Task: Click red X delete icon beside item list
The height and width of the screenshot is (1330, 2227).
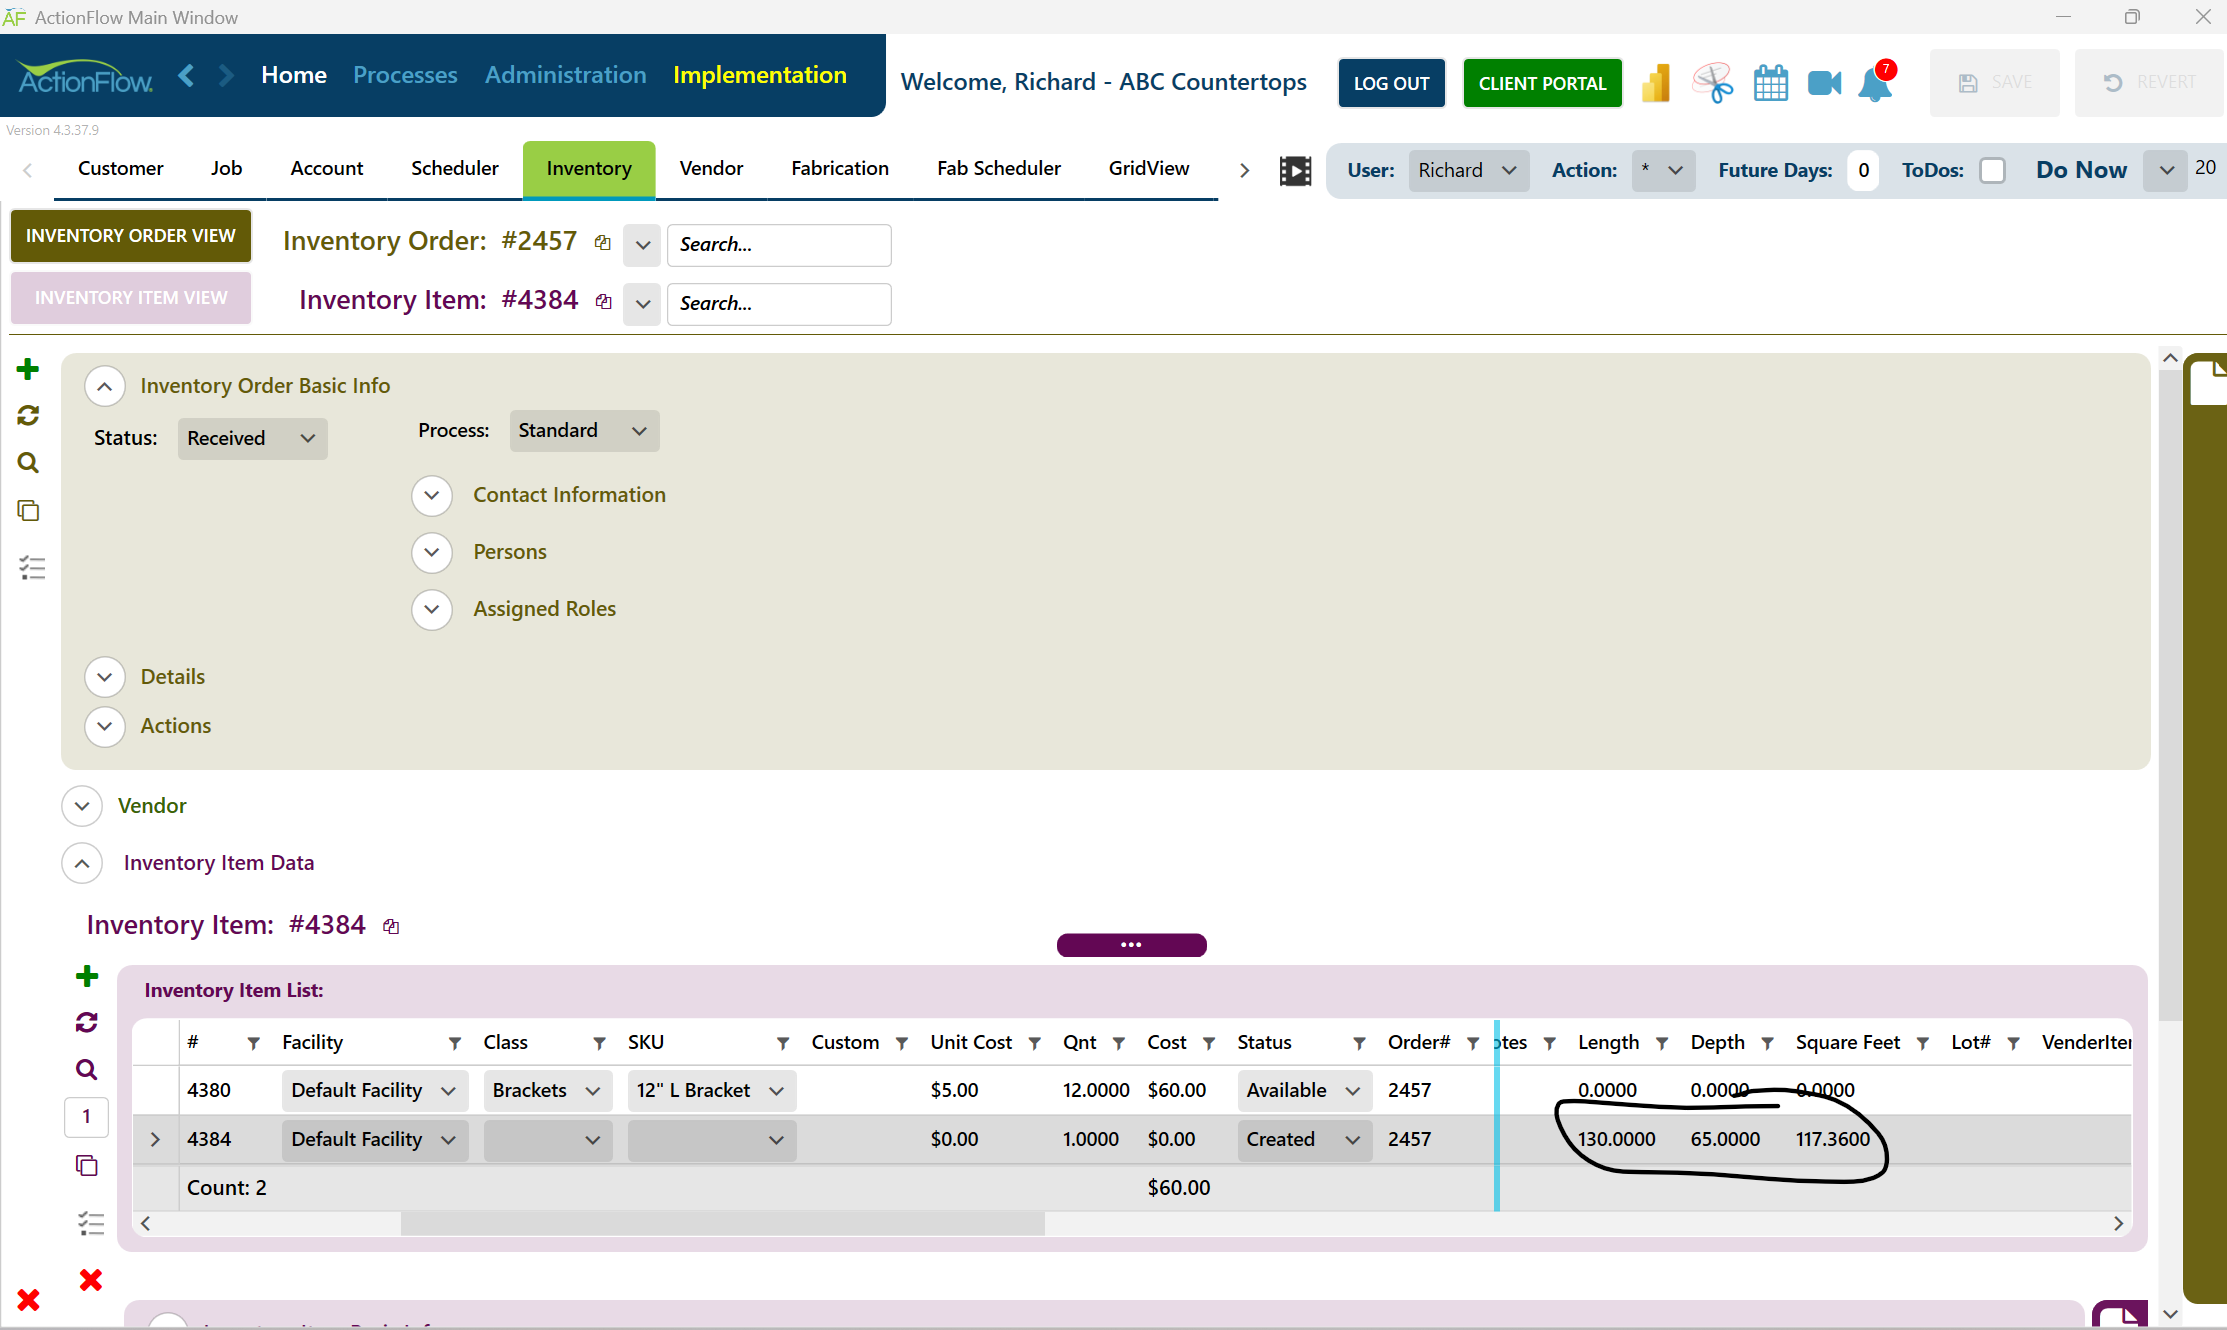Action: pos(90,1280)
